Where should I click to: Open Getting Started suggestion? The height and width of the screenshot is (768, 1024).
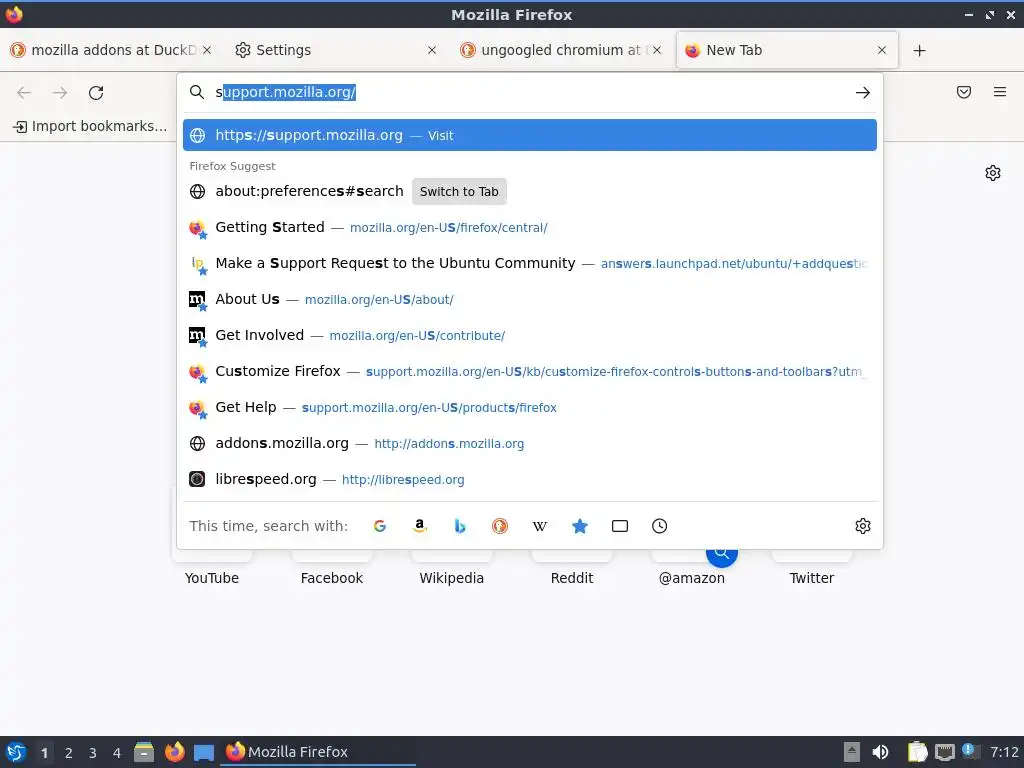click(530, 227)
